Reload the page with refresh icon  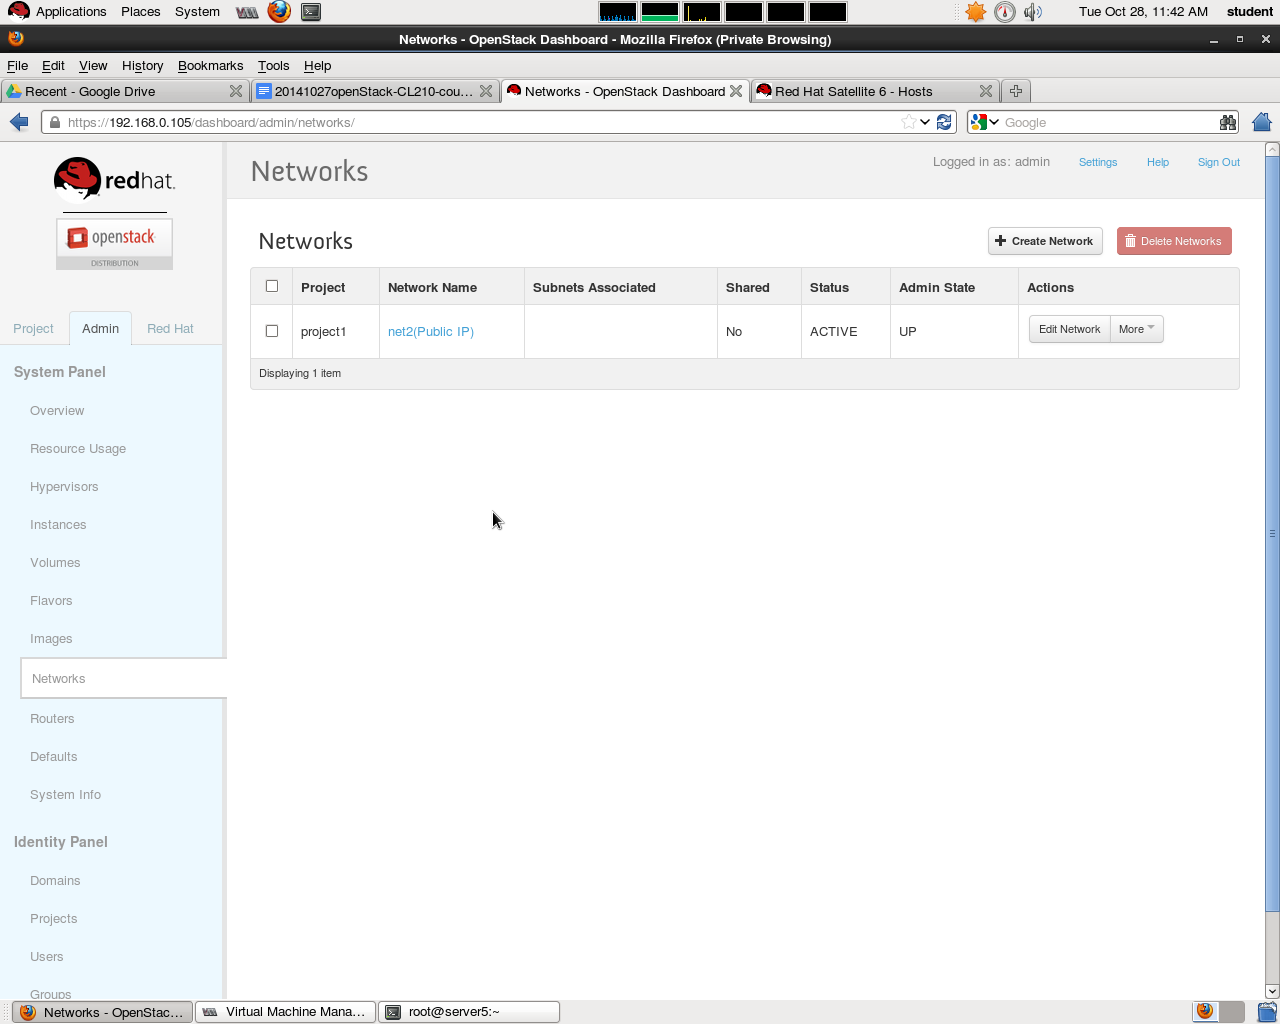point(944,122)
